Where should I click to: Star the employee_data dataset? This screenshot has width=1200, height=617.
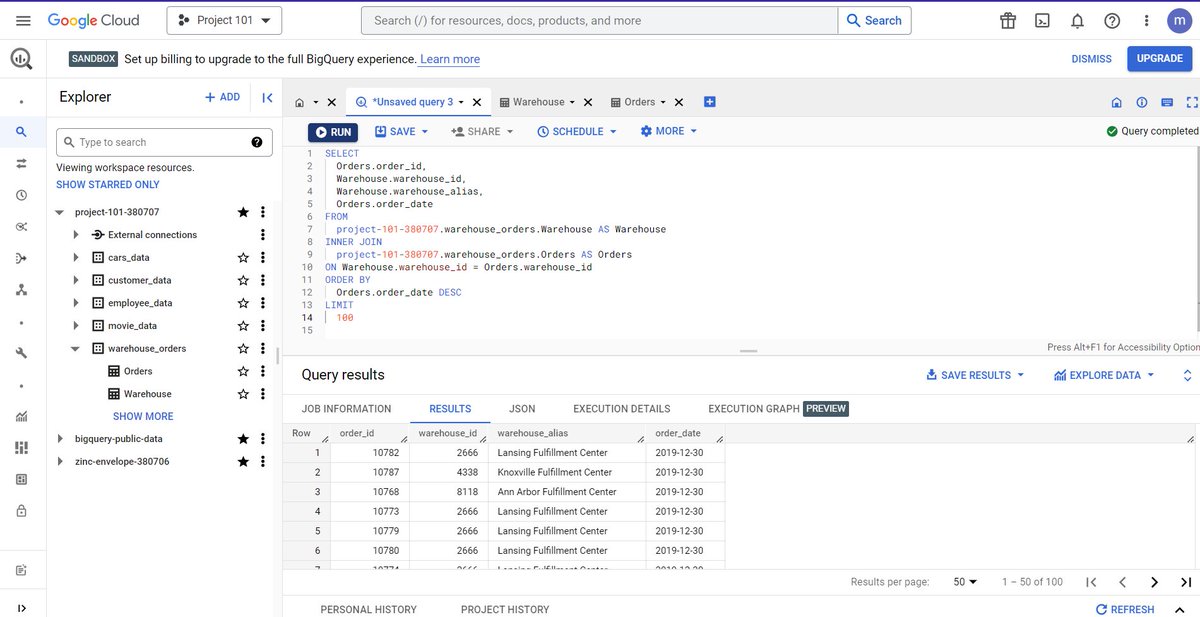(243, 303)
